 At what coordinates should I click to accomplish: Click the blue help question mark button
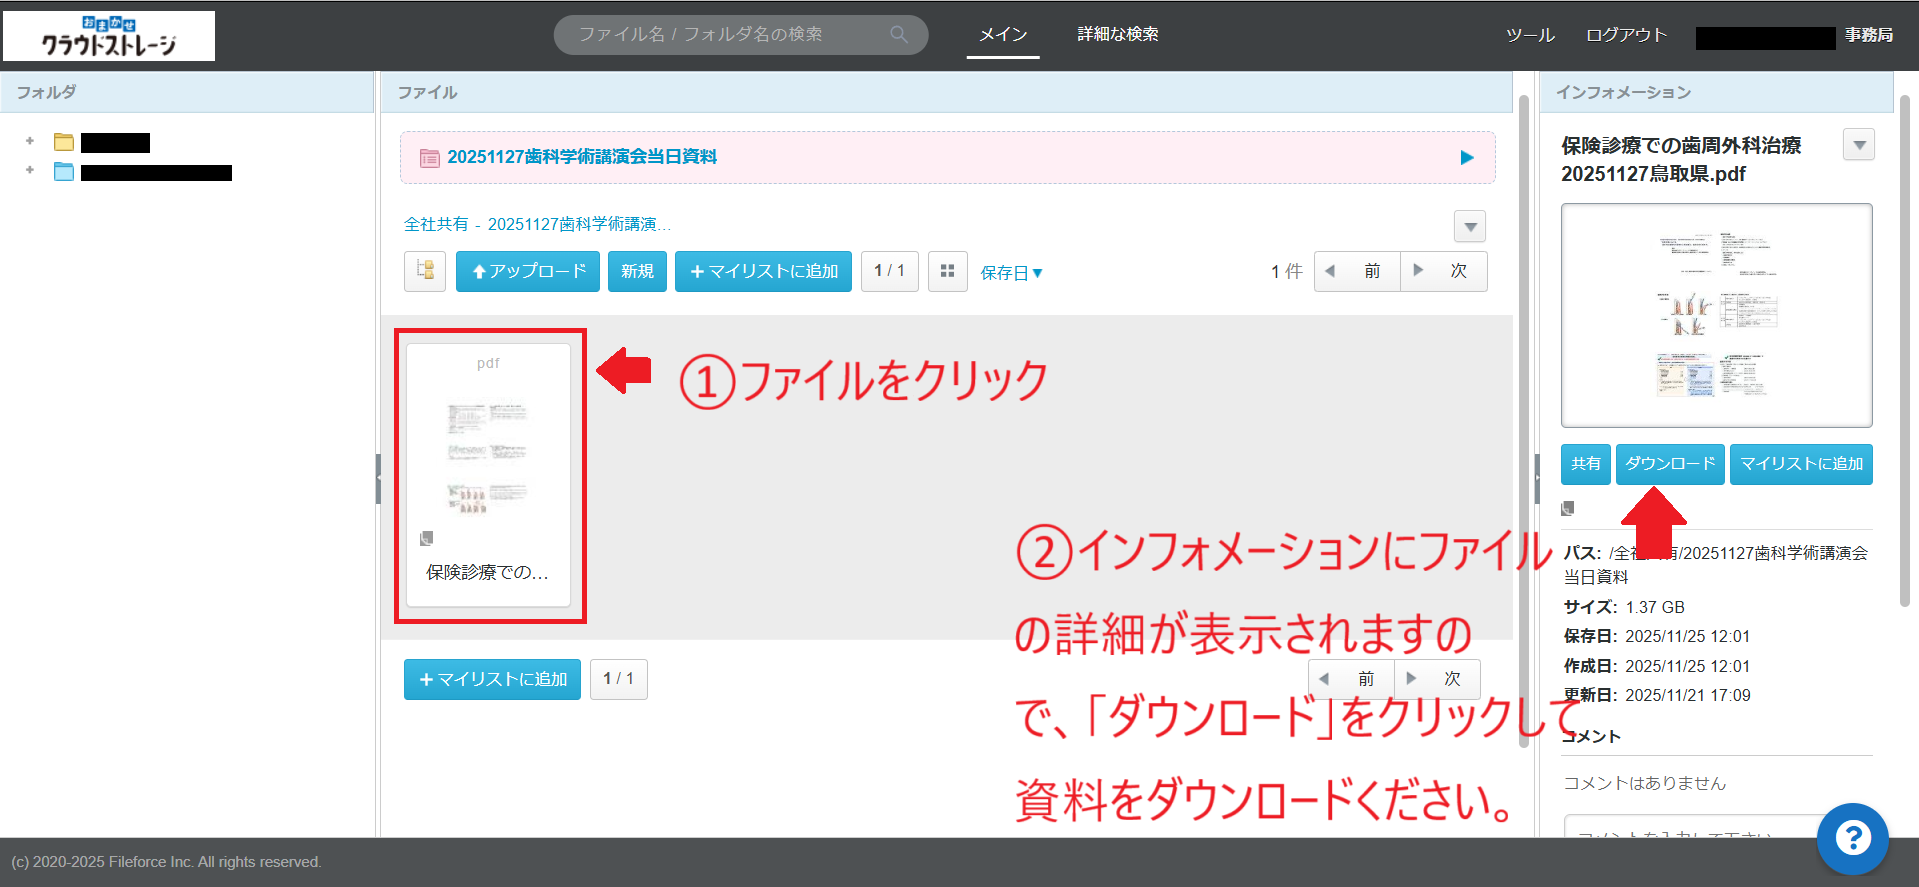coord(1852,838)
